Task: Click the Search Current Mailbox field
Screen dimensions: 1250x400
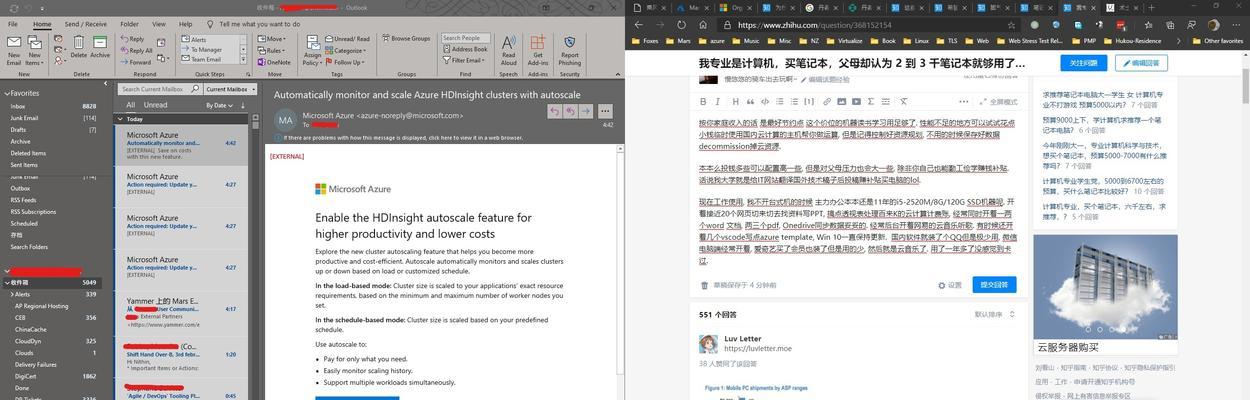Action: coord(158,89)
